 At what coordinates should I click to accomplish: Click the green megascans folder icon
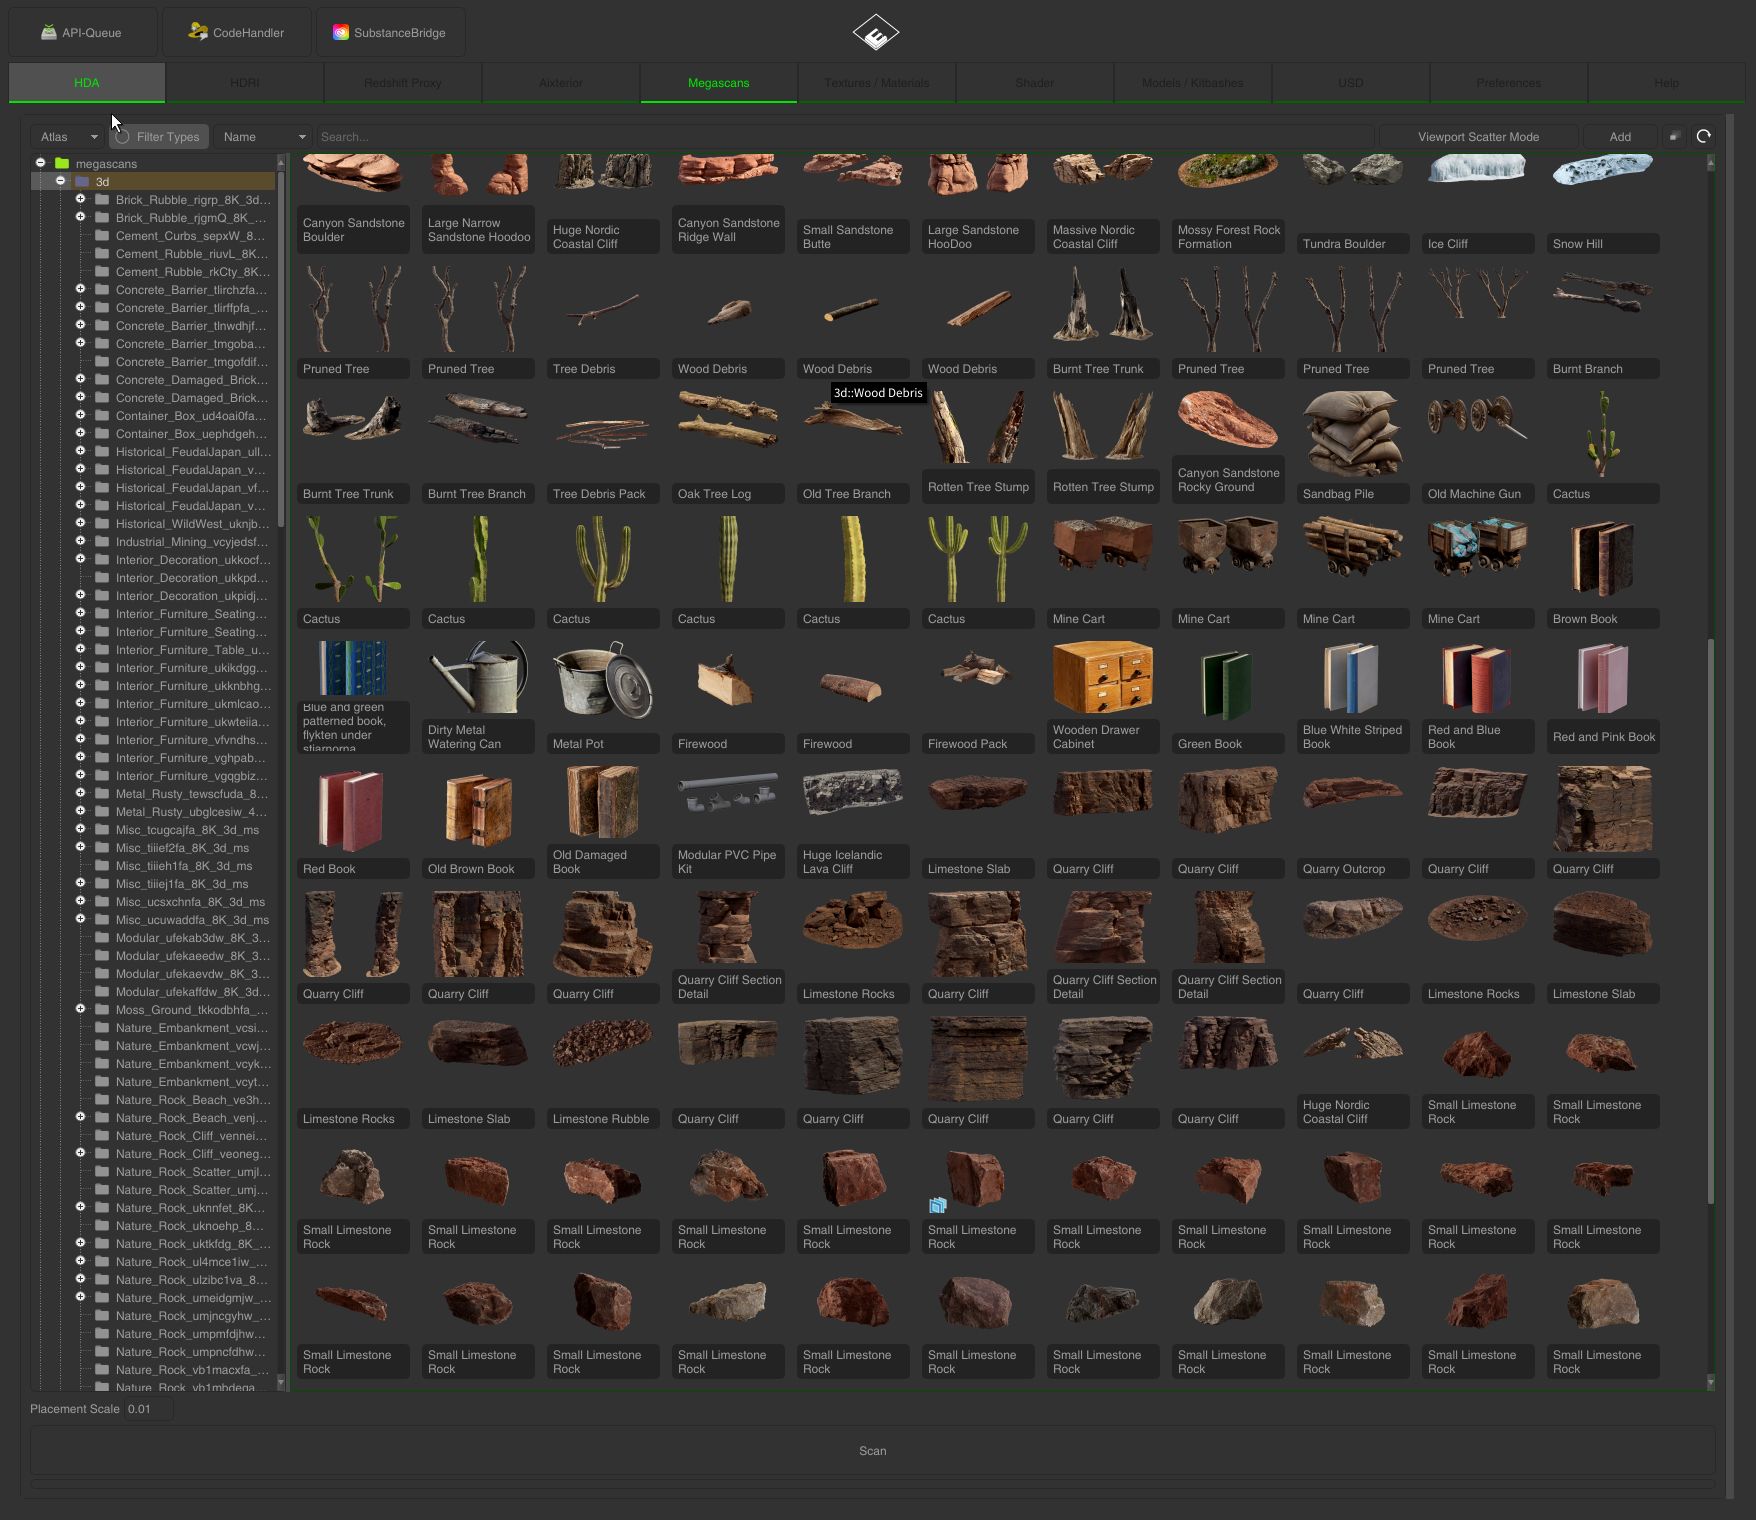(x=60, y=162)
